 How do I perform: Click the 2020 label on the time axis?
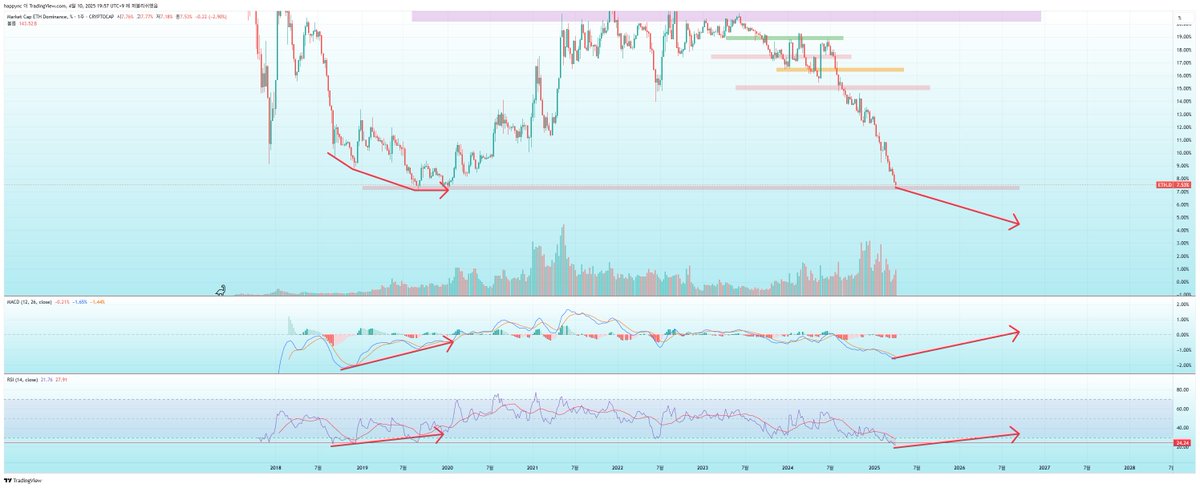point(447,466)
